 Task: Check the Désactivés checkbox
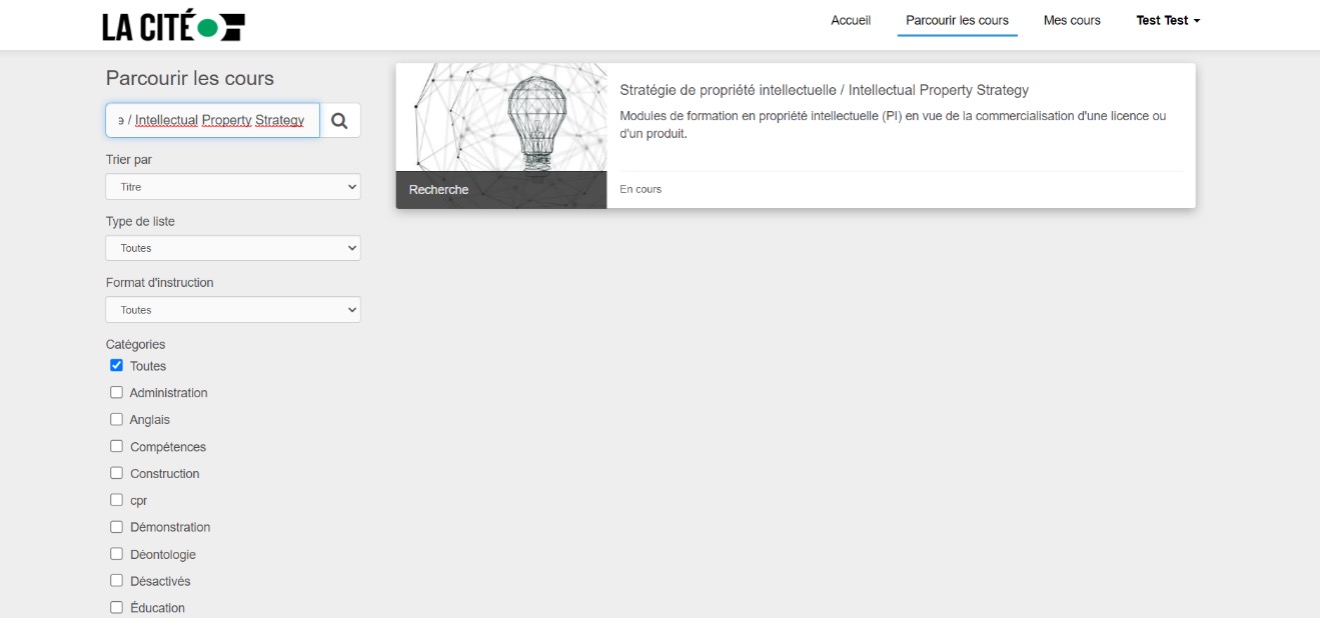[x=116, y=581]
